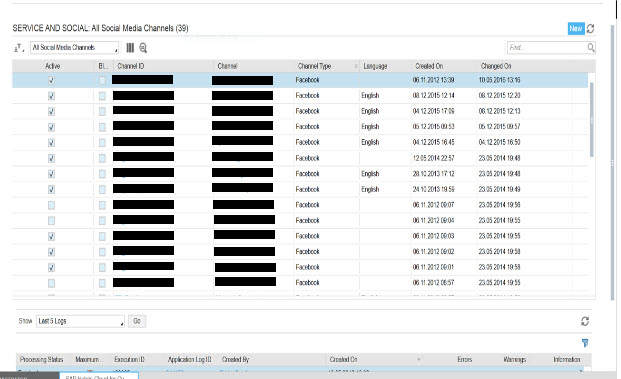Check BL. box for row created 06.11.2012 09:01
The height and width of the screenshot is (379, 621).
[102, 267]
